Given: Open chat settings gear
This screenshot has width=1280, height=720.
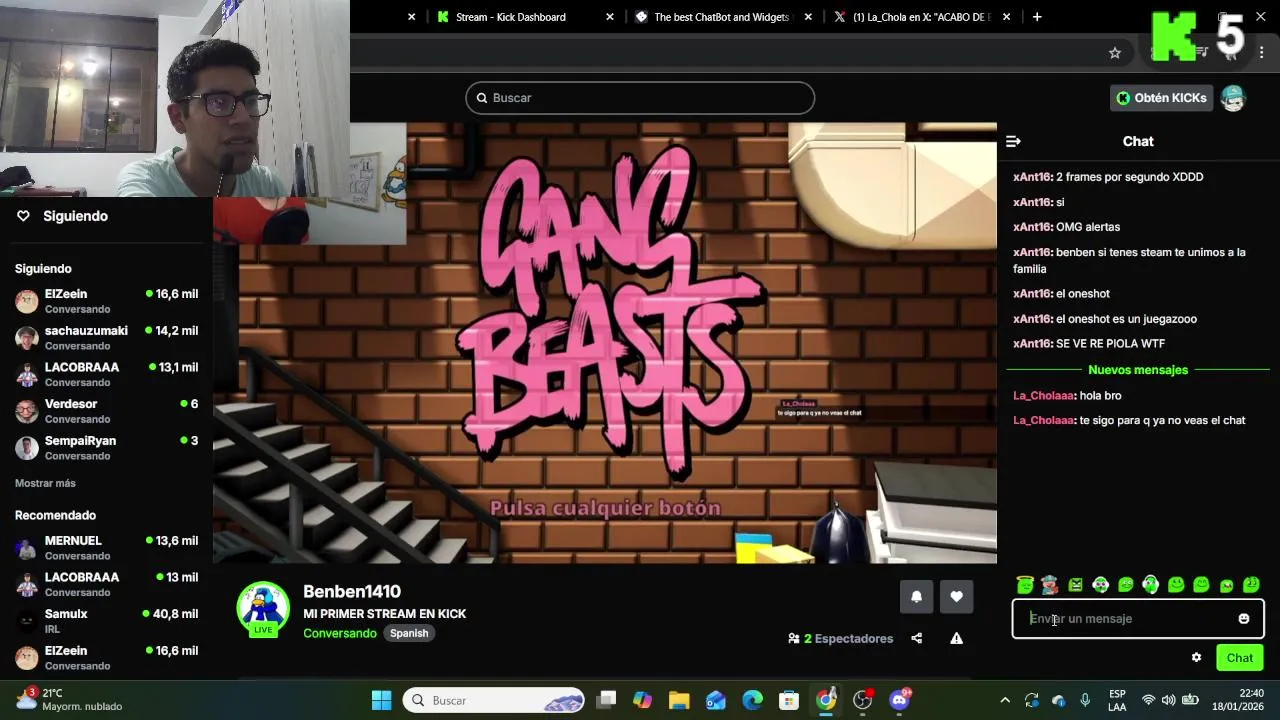Looking at the screenshot, I should (x=1196, y=657).
